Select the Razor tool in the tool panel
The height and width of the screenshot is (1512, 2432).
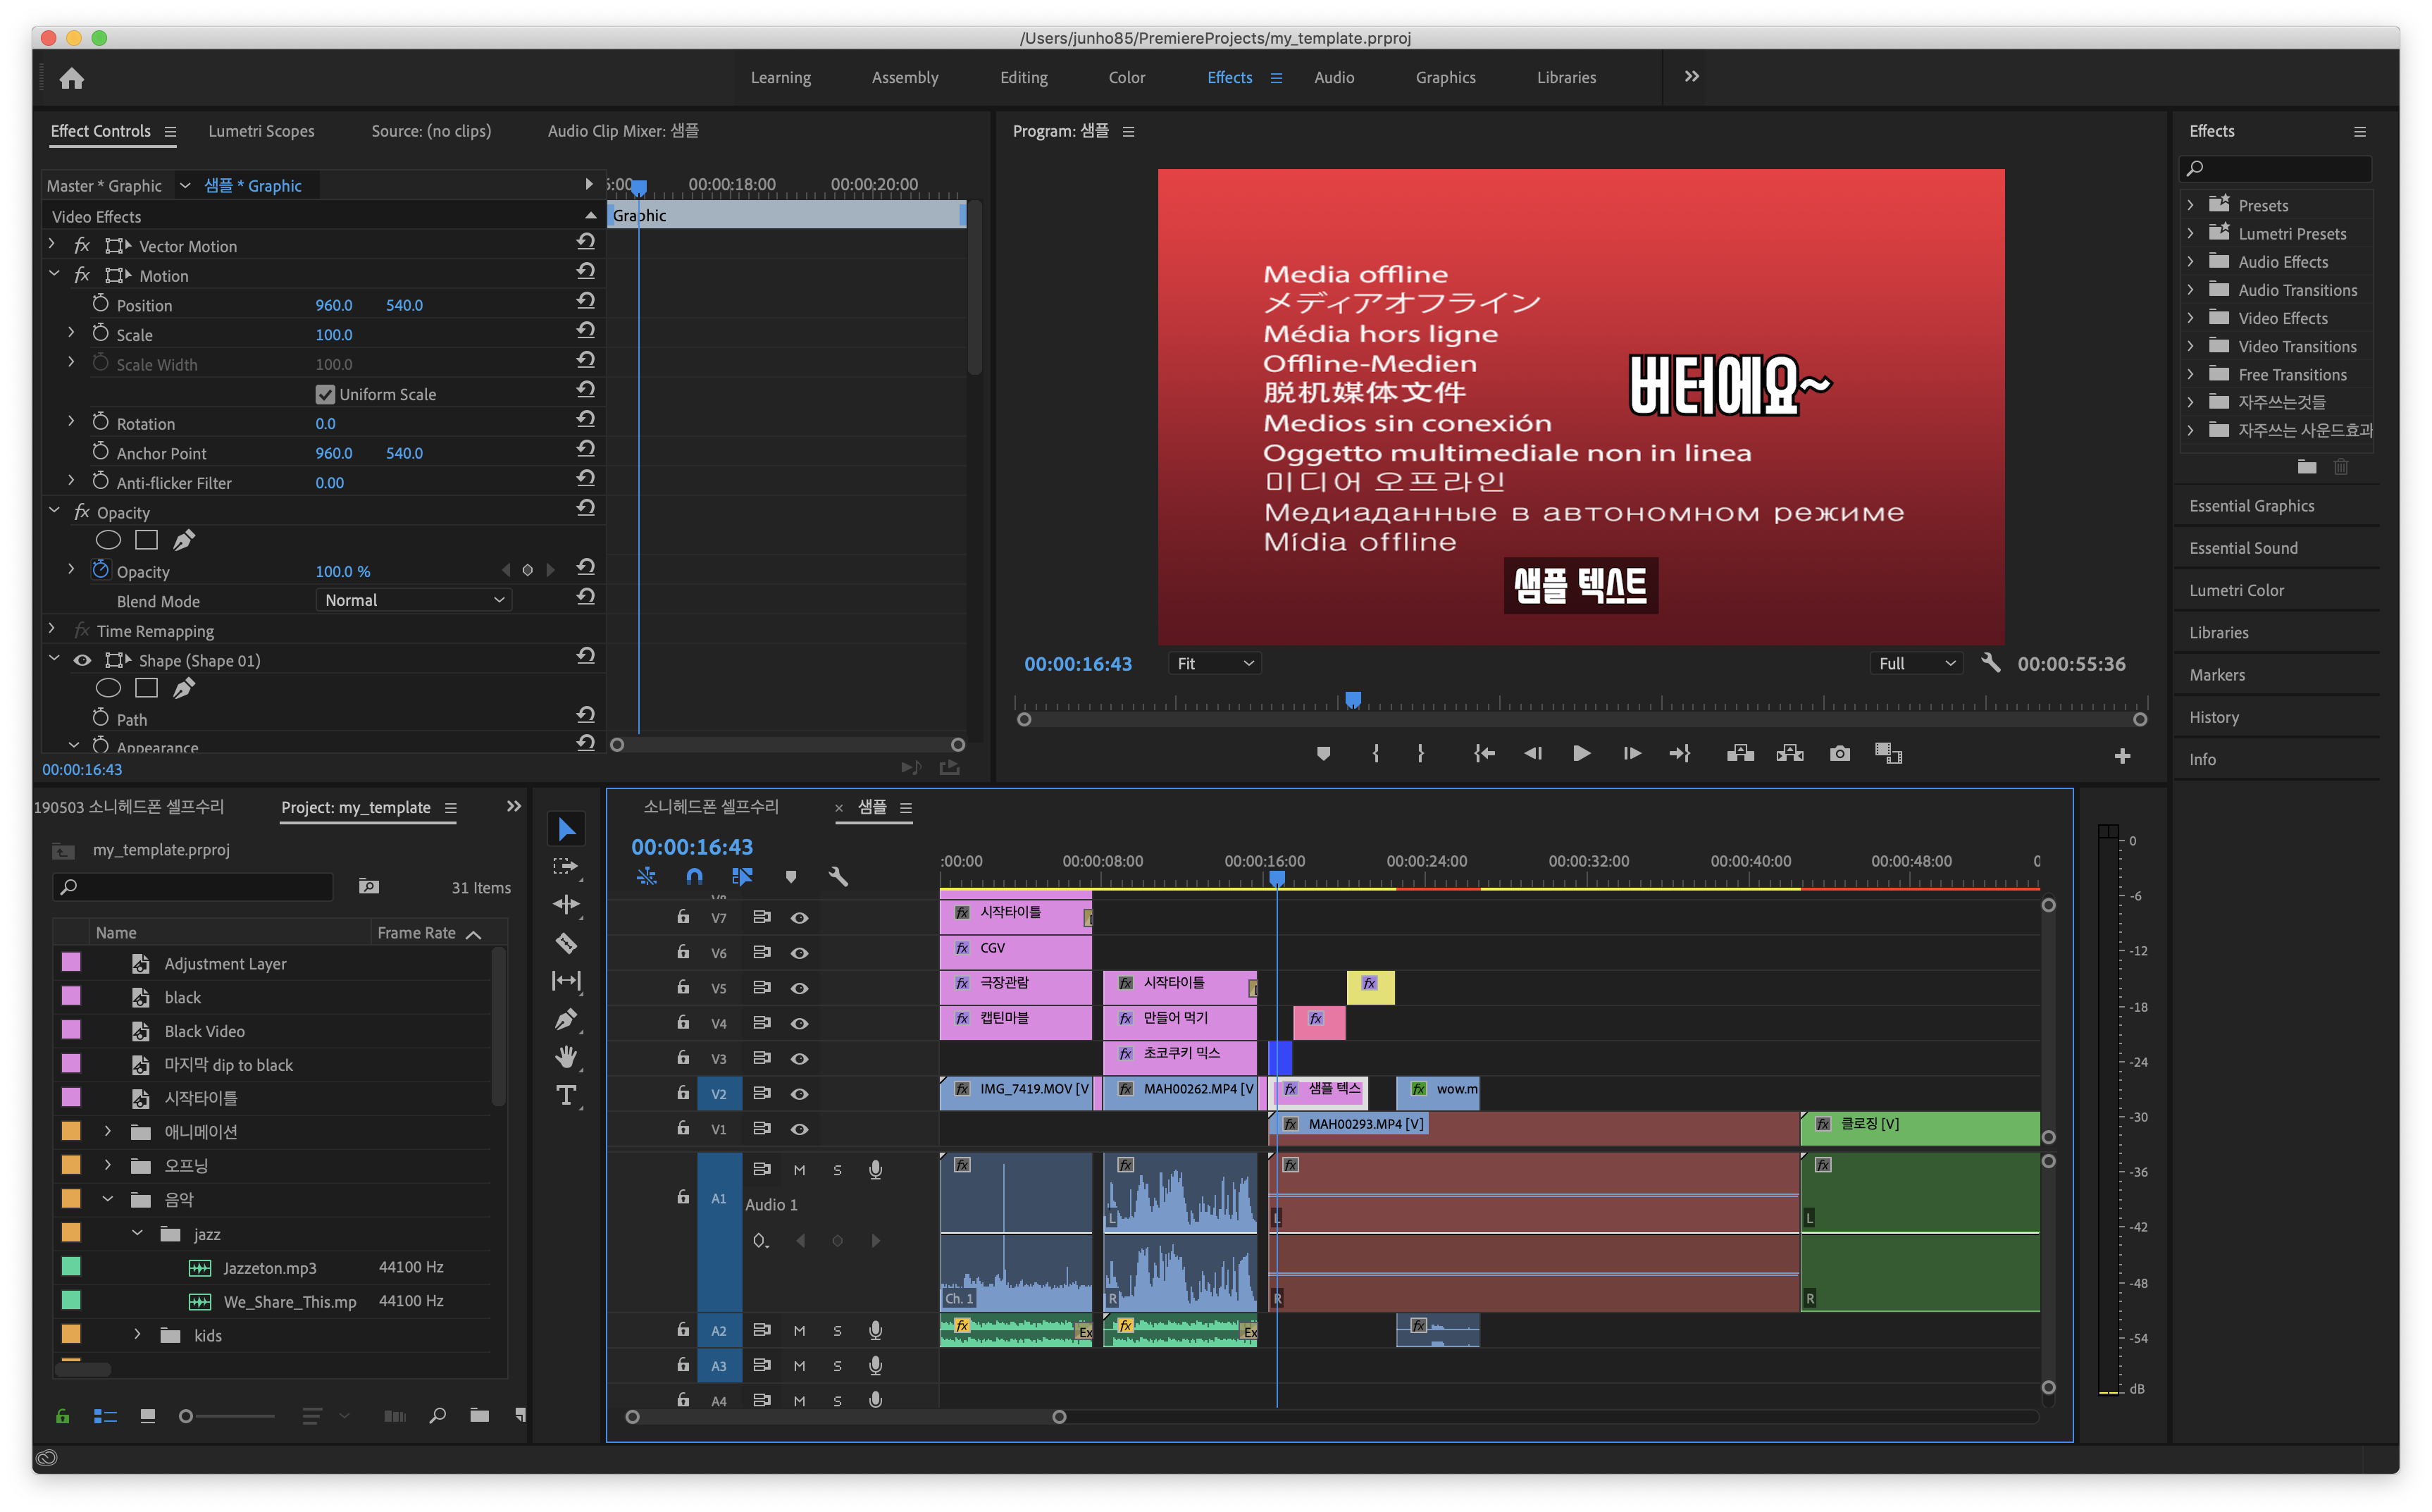click(566, 943)
